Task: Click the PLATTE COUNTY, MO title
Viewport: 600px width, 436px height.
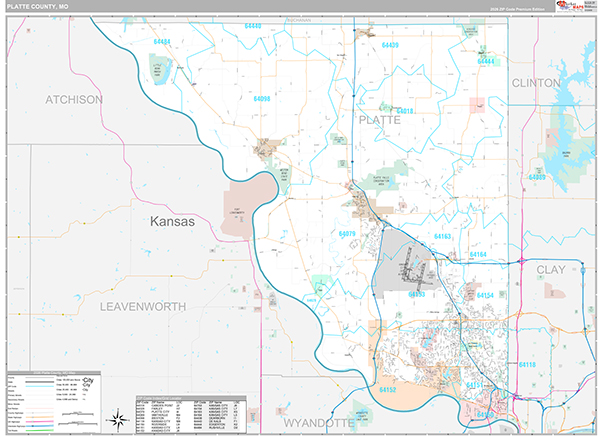Action: click(38, 7)
